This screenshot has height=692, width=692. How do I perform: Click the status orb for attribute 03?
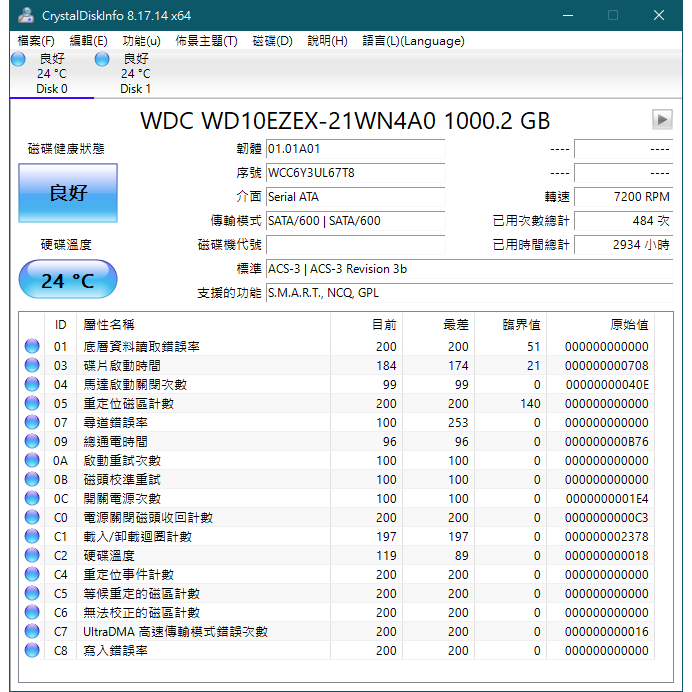click(x=32, y=365)
